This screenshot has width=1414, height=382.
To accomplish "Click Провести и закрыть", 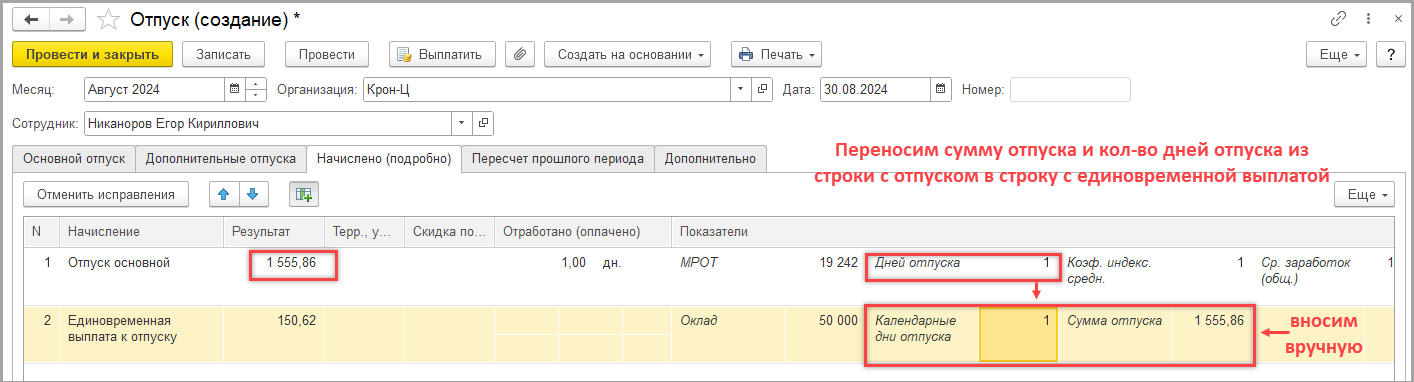I will coord(93,54).
